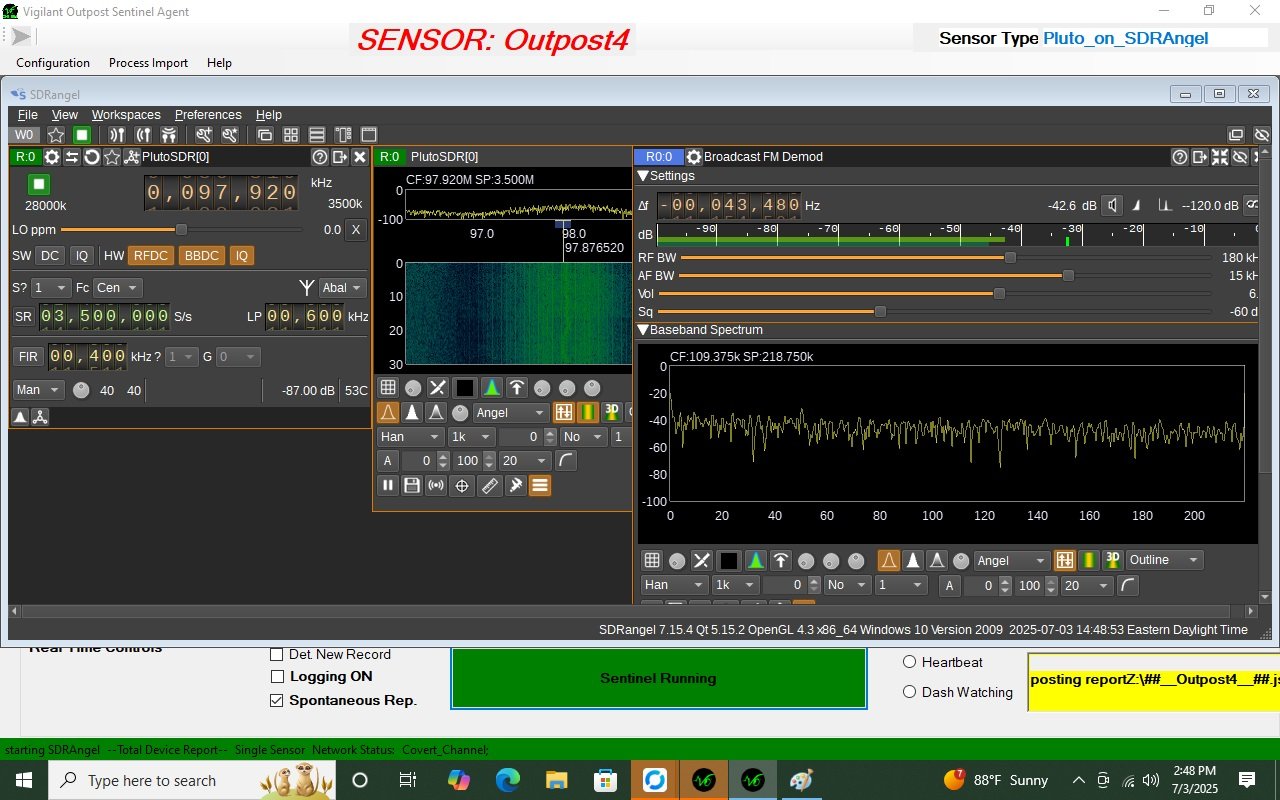Select the Heartbeat radio button

click(x=910, y=662)
